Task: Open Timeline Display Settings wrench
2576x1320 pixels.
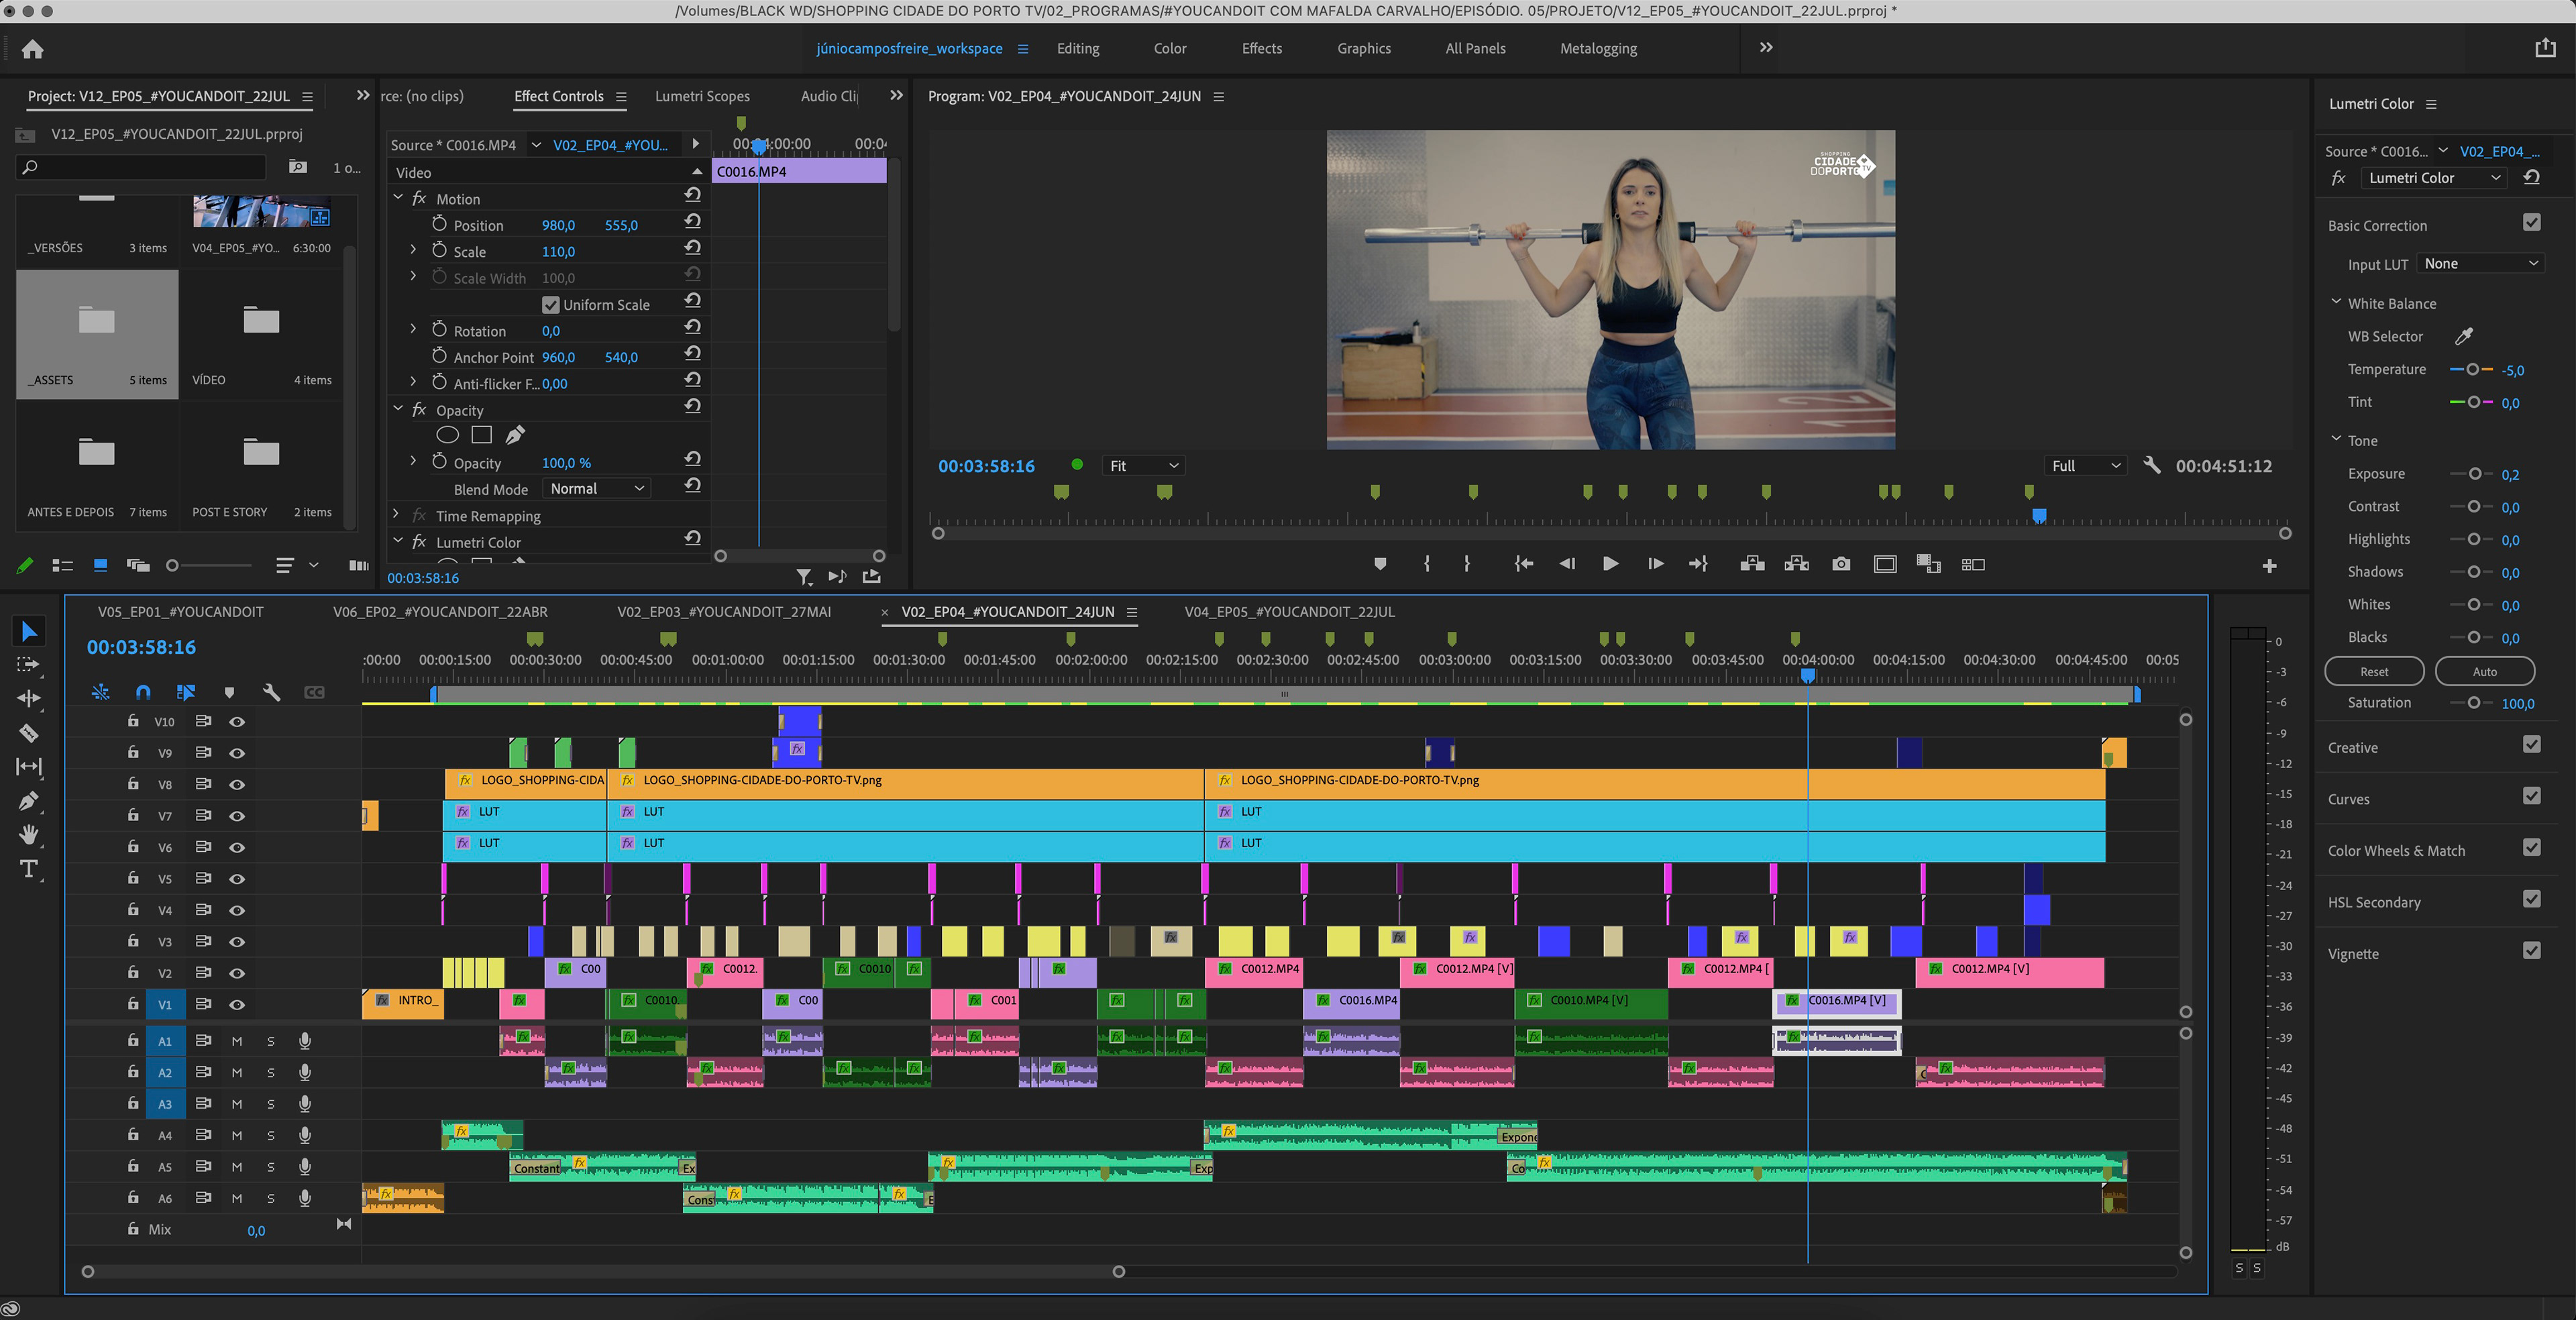Action: (x=271, y=692)
